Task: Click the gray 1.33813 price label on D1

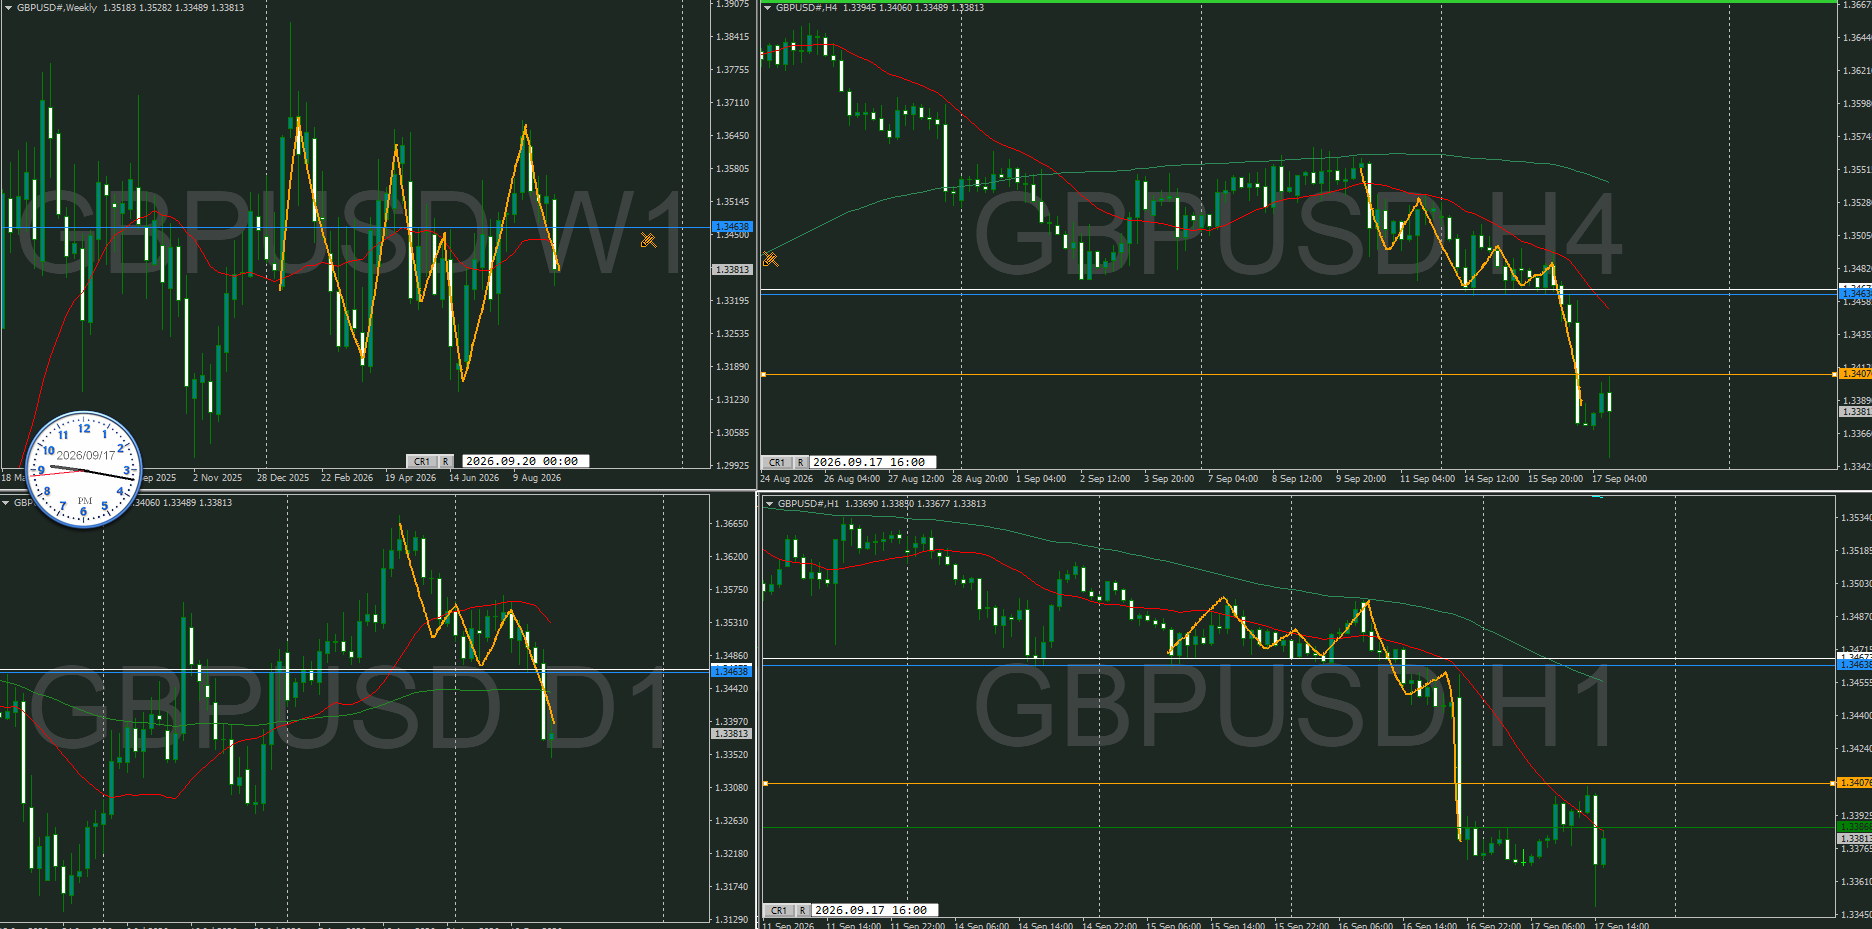Action: click(732, 734)
